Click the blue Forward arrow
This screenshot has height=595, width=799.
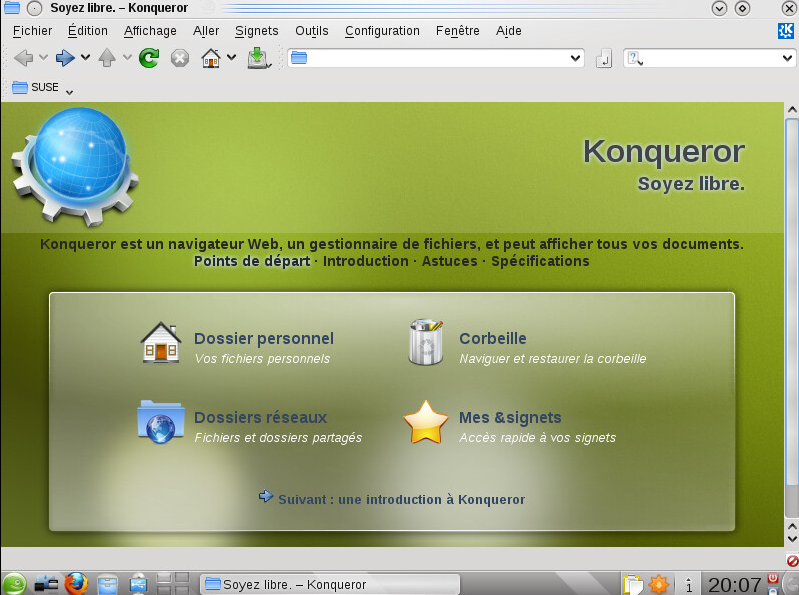pos(65,58)
